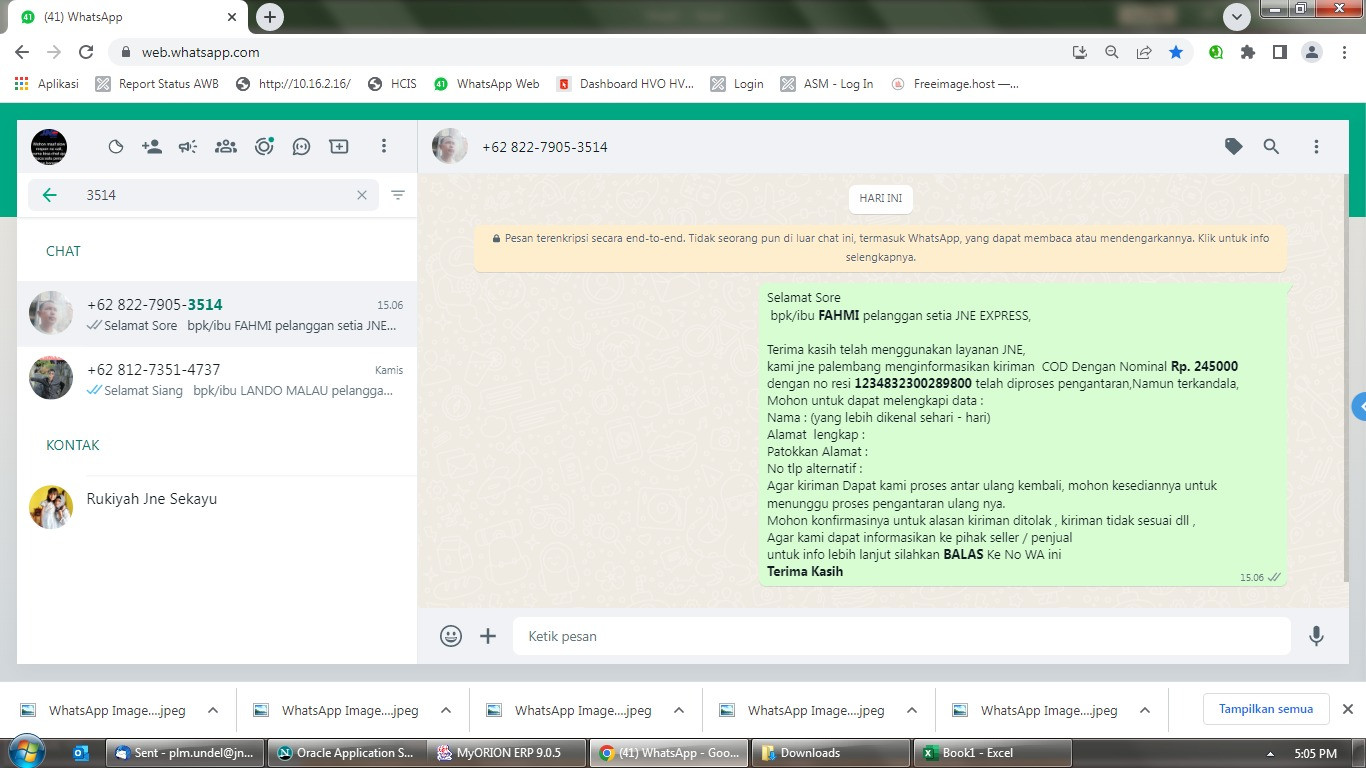Screen dimensions: 1366x768
Task: Open the Aplikasi bookmarks shortcut
Action: [x=46, y=84]
